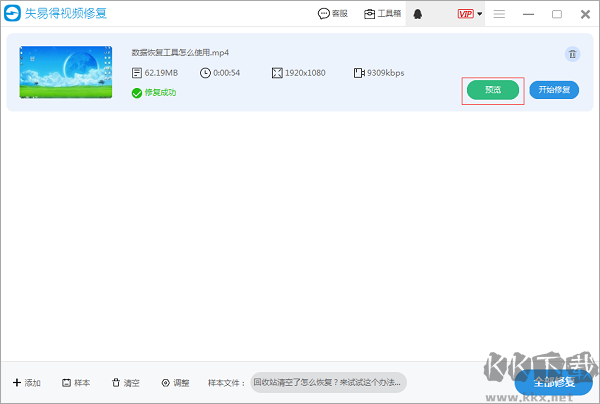Click the green repair success checkmark icon
This screenshot has width=600, height=404.
click(137, 93)
